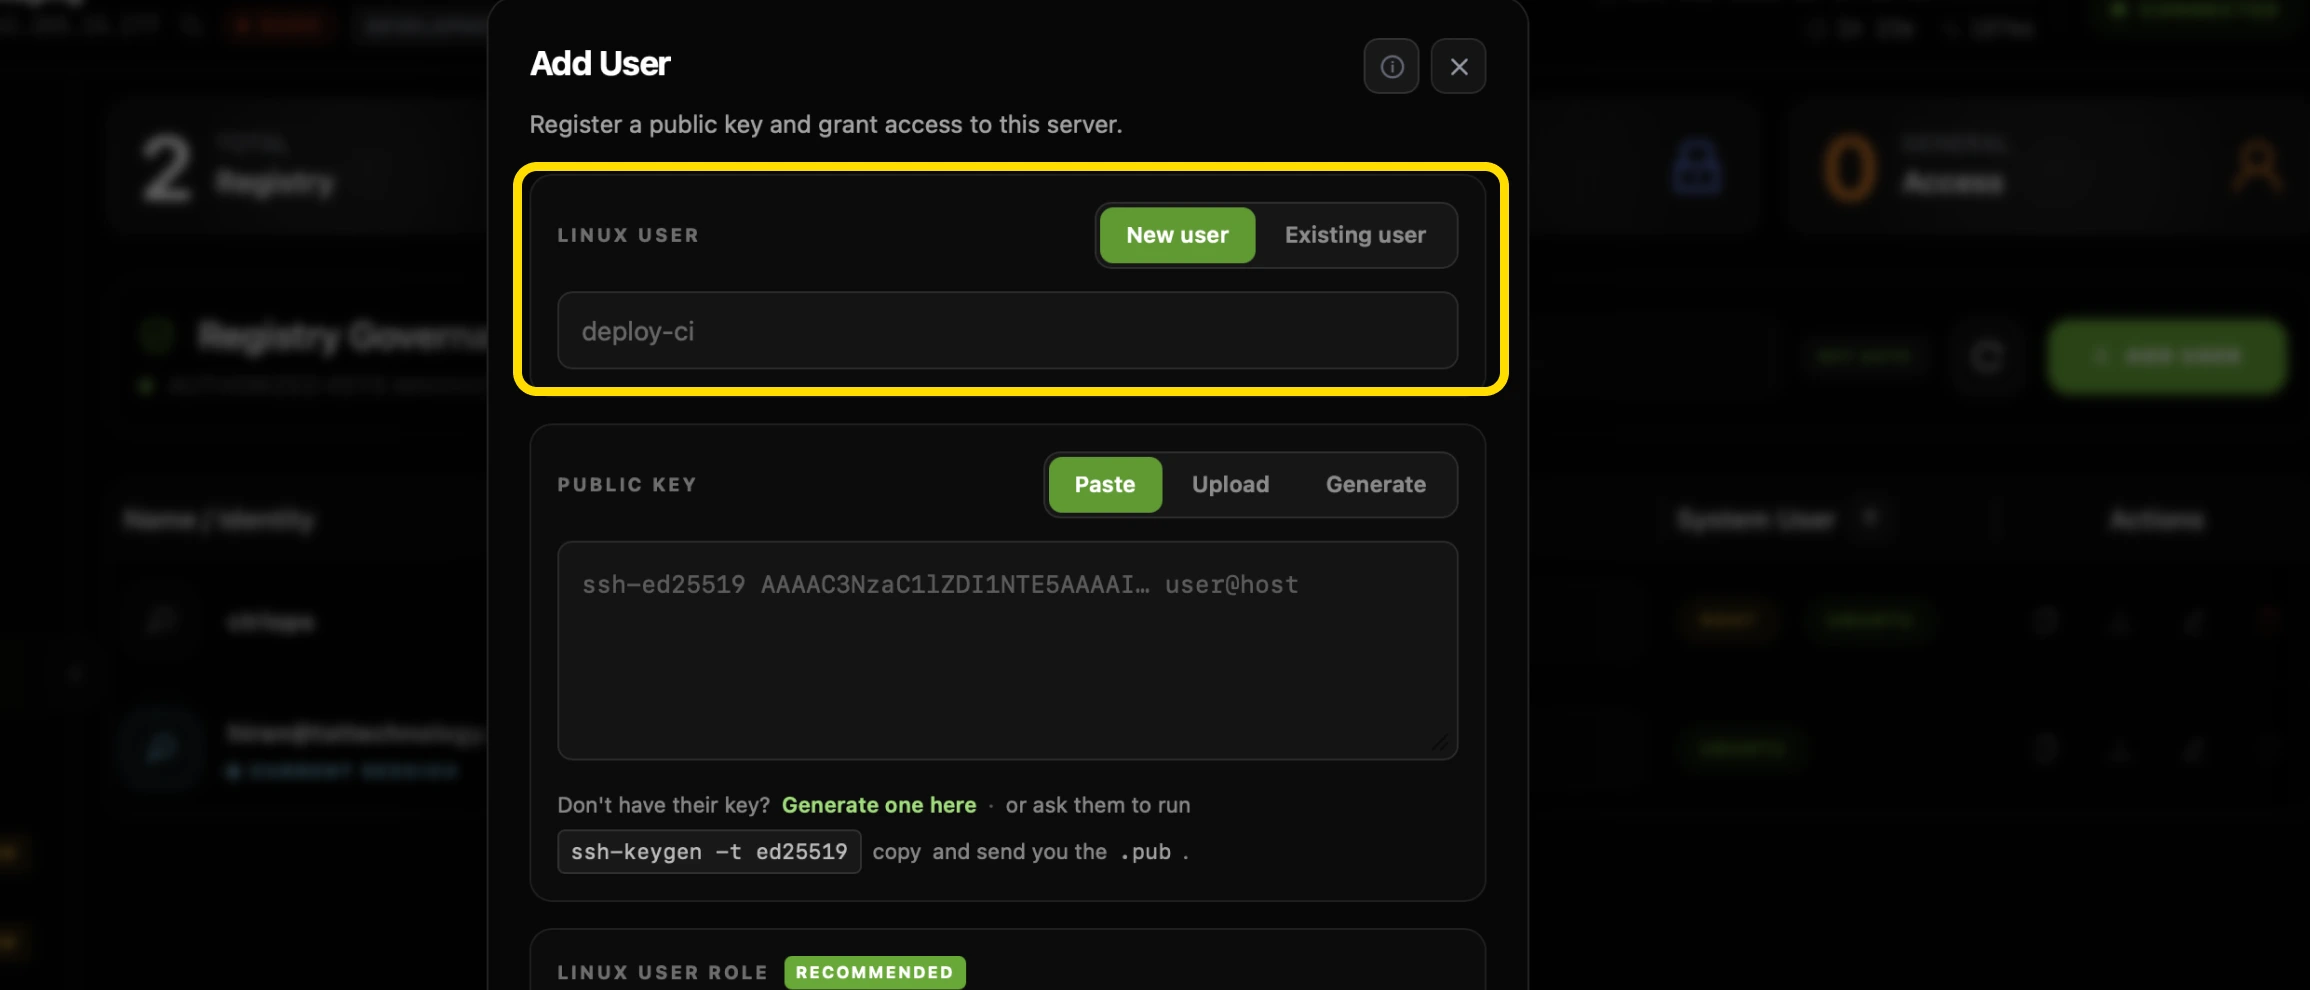Click the RECOMMENDED badge

[x=875, y=972]
